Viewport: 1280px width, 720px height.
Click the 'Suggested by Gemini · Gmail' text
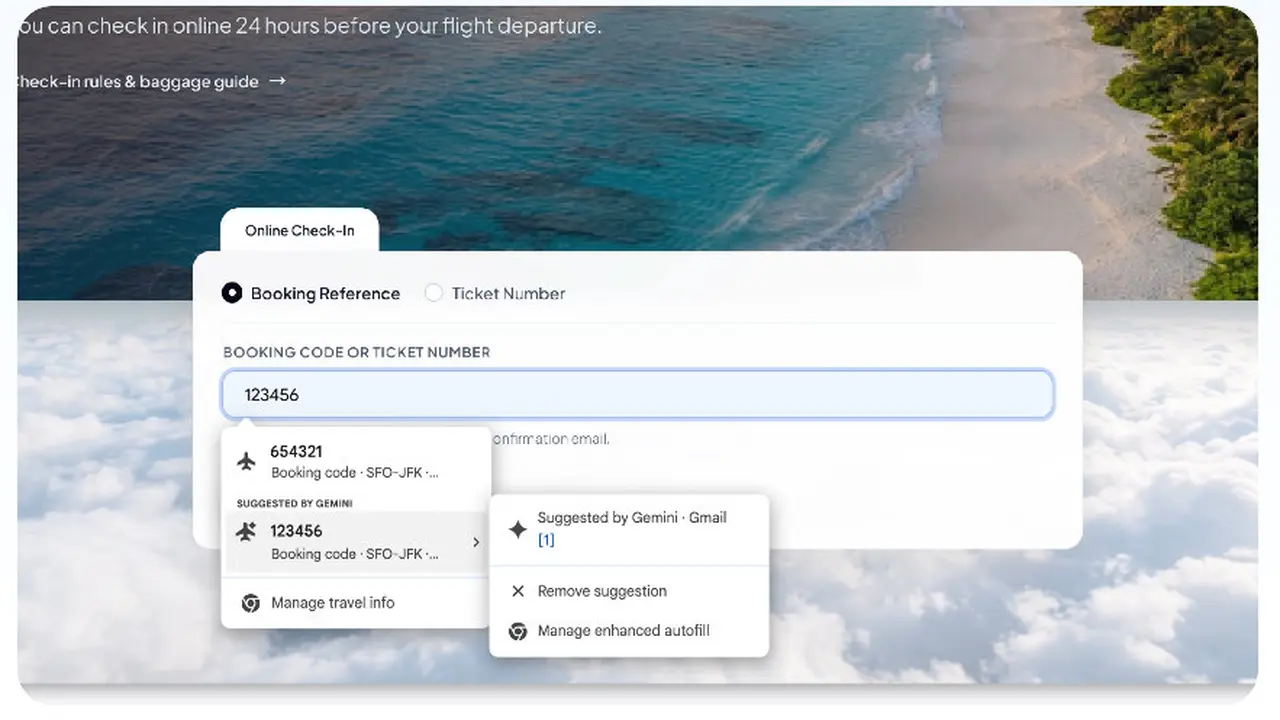click(632, 518)
